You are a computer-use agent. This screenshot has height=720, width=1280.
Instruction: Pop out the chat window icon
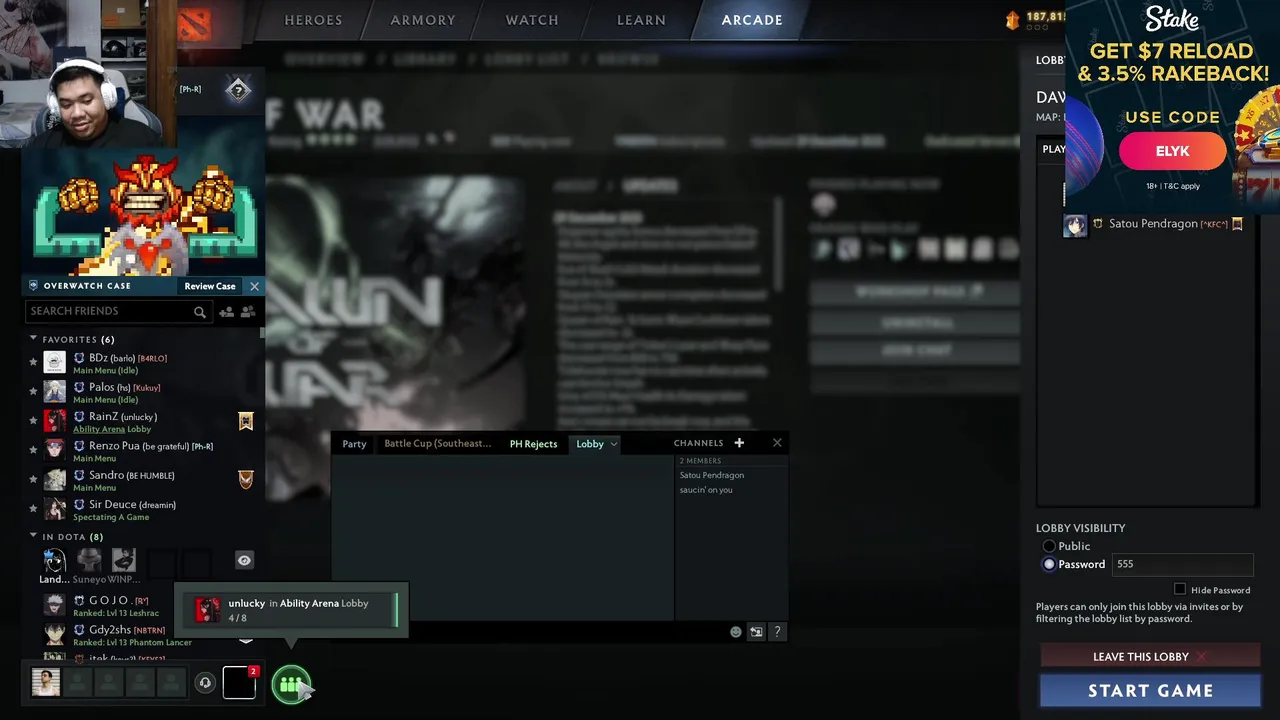click(x=756, y=632)
